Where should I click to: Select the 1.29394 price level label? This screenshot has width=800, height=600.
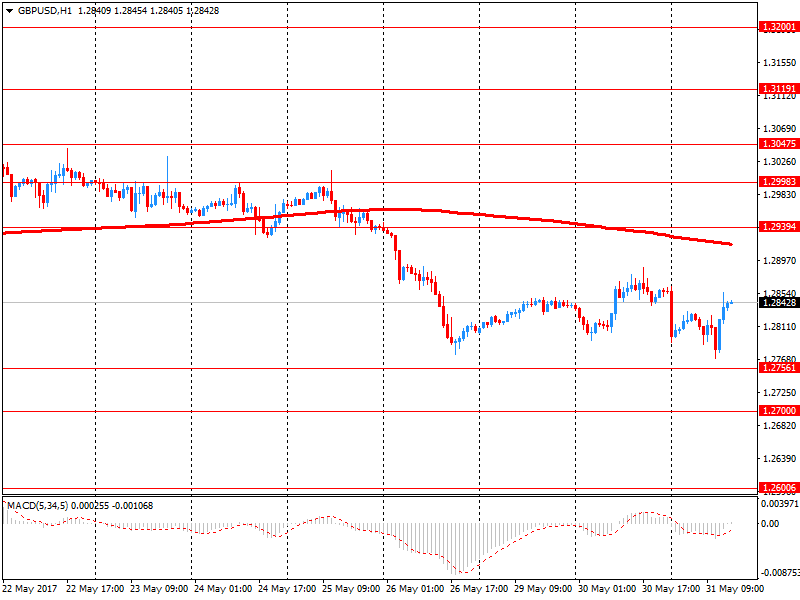779,227
